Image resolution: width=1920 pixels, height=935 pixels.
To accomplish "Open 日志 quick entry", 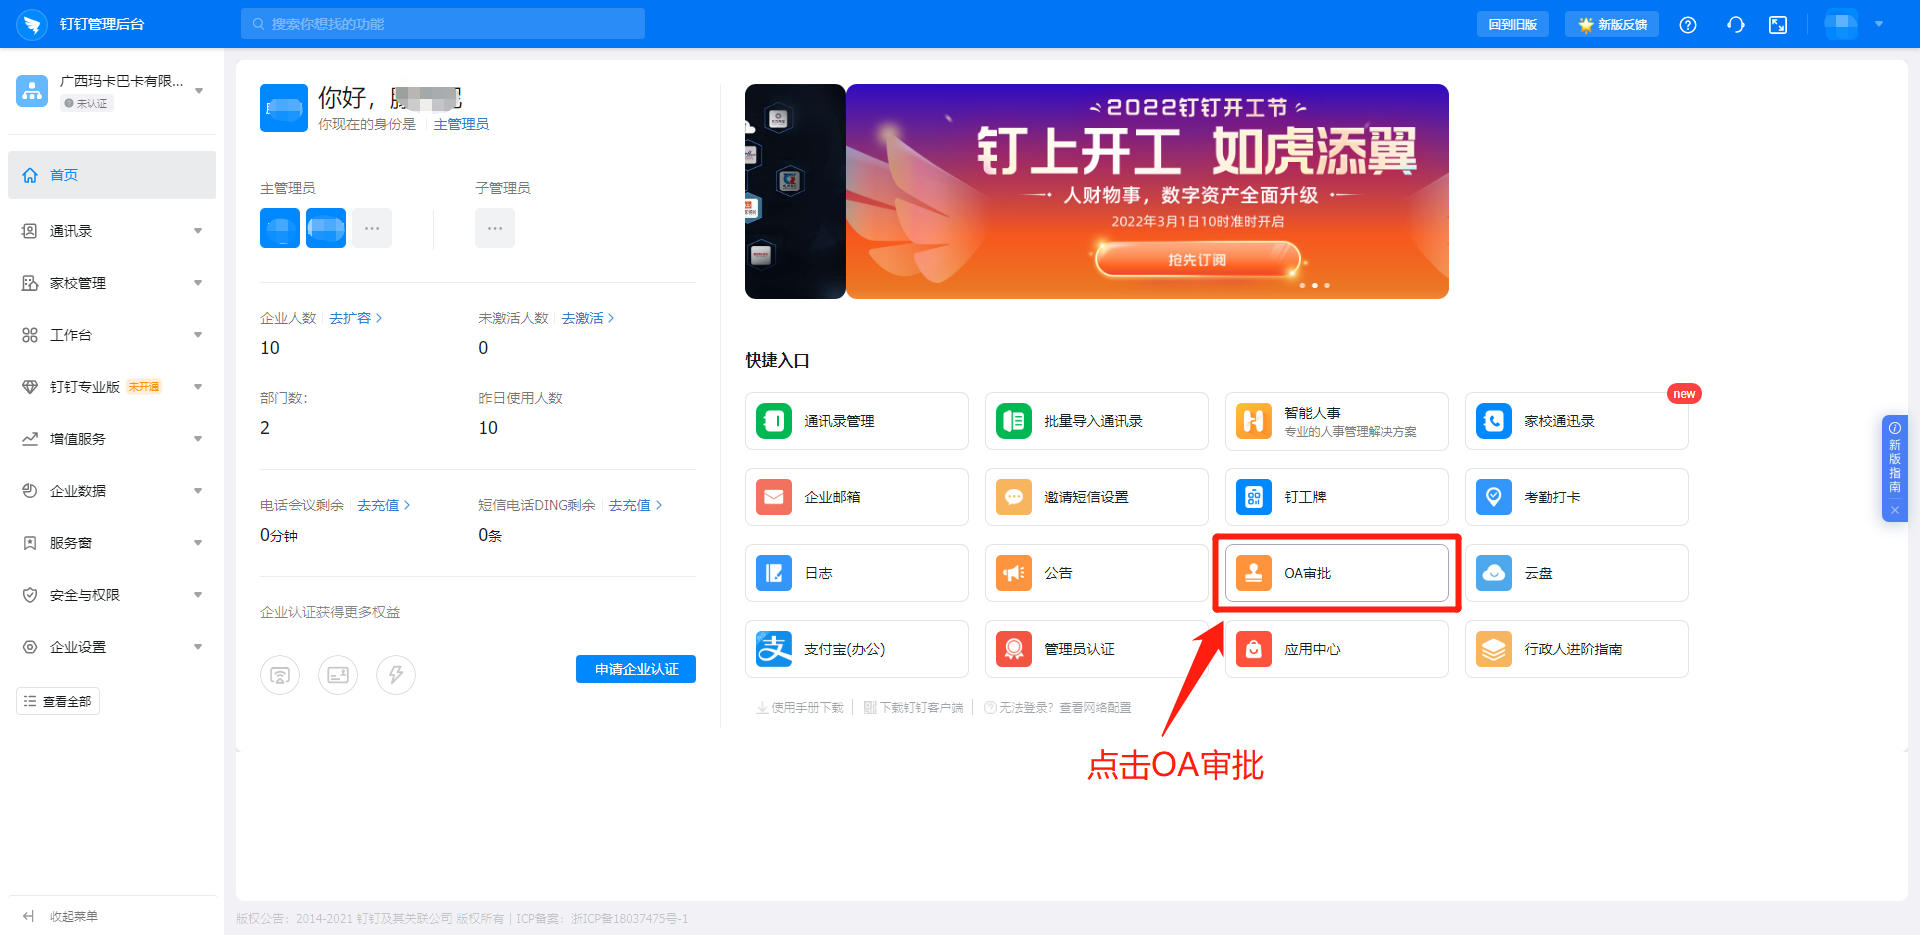I will coord(856,573).
